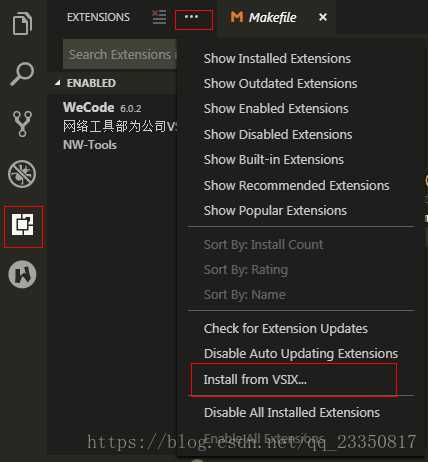Image resolution: width=428 pixels, height=462 pixels.
Task: Open the Source Control branch icon
Action: 22,124
